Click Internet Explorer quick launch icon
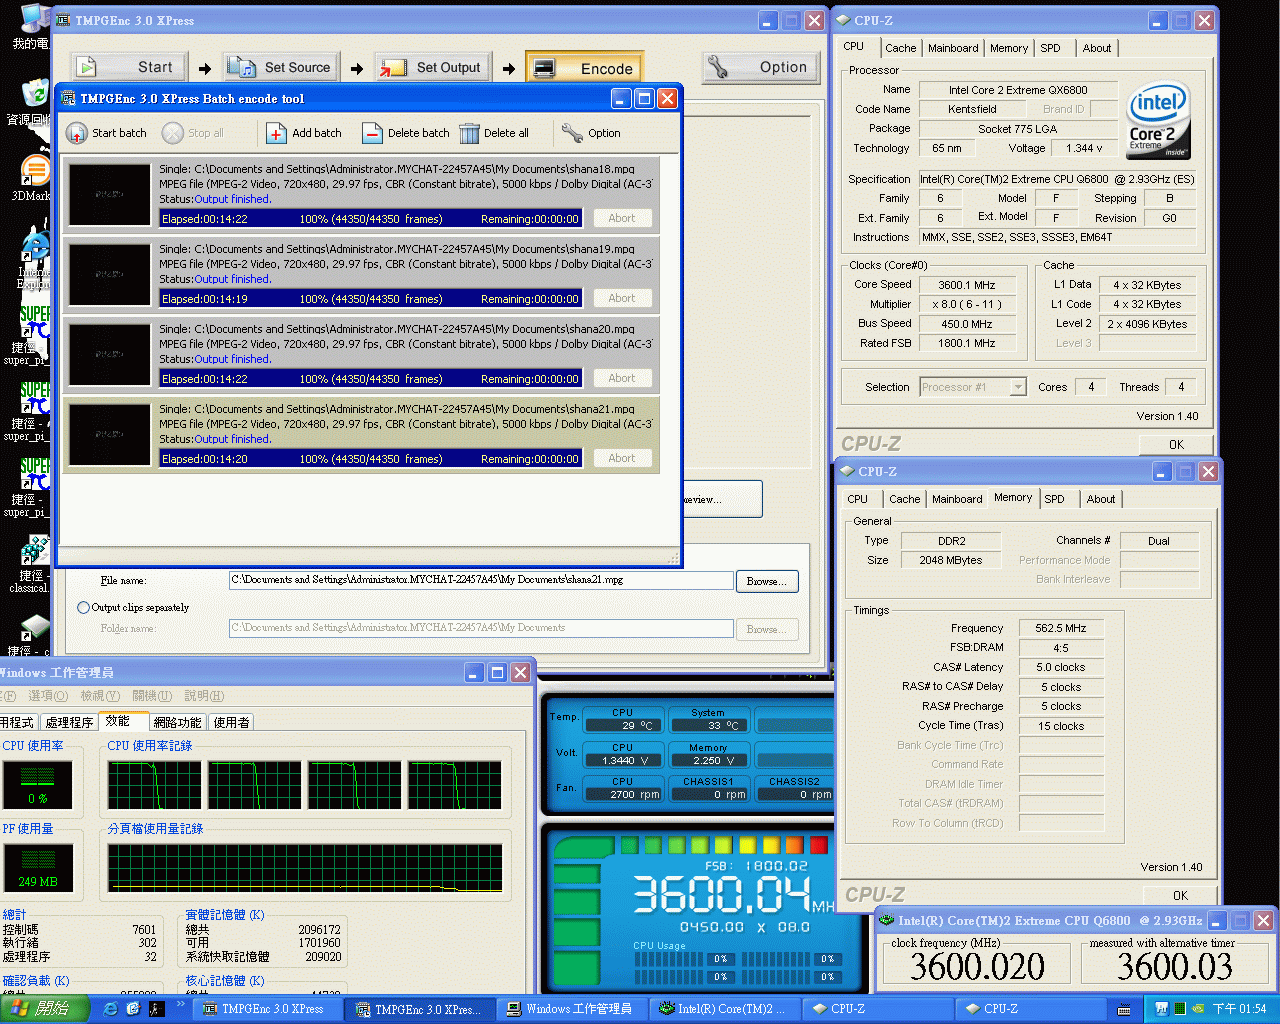Screen dimensions: 1280x1024 pos(111,1009)
